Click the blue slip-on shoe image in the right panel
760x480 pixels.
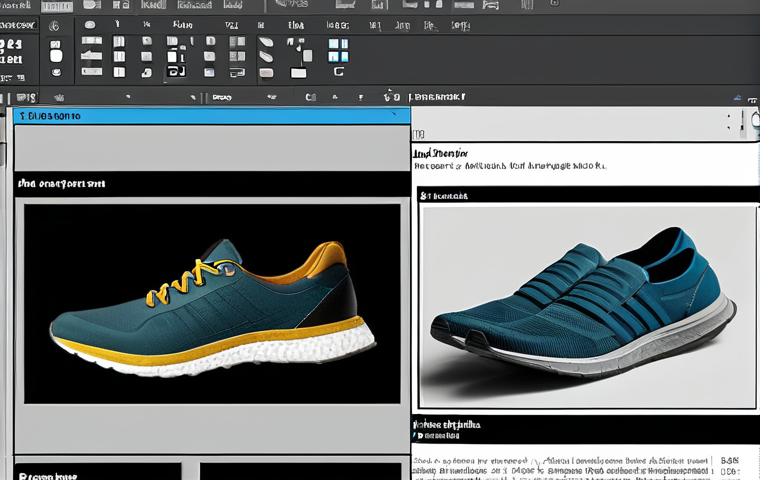pos(587,306)
